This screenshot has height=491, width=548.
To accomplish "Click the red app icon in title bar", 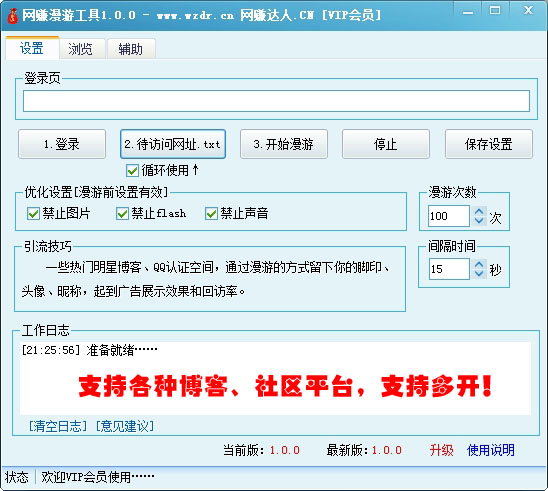I will [13, 16].
